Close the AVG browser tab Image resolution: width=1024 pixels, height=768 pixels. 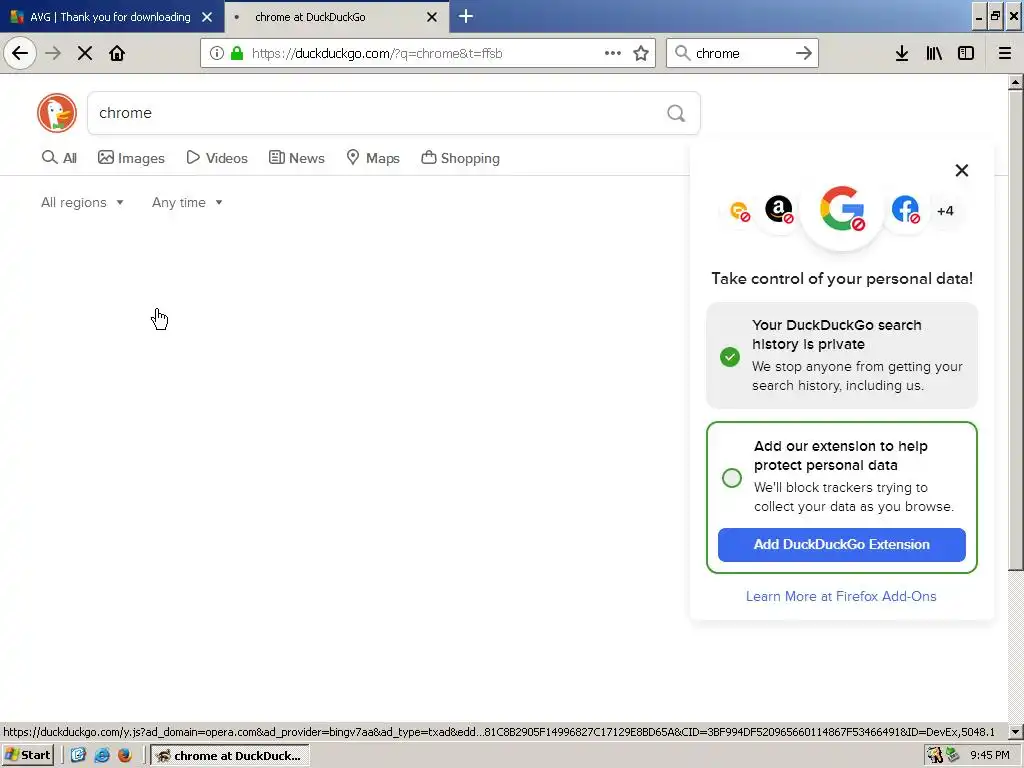[207, 17]
